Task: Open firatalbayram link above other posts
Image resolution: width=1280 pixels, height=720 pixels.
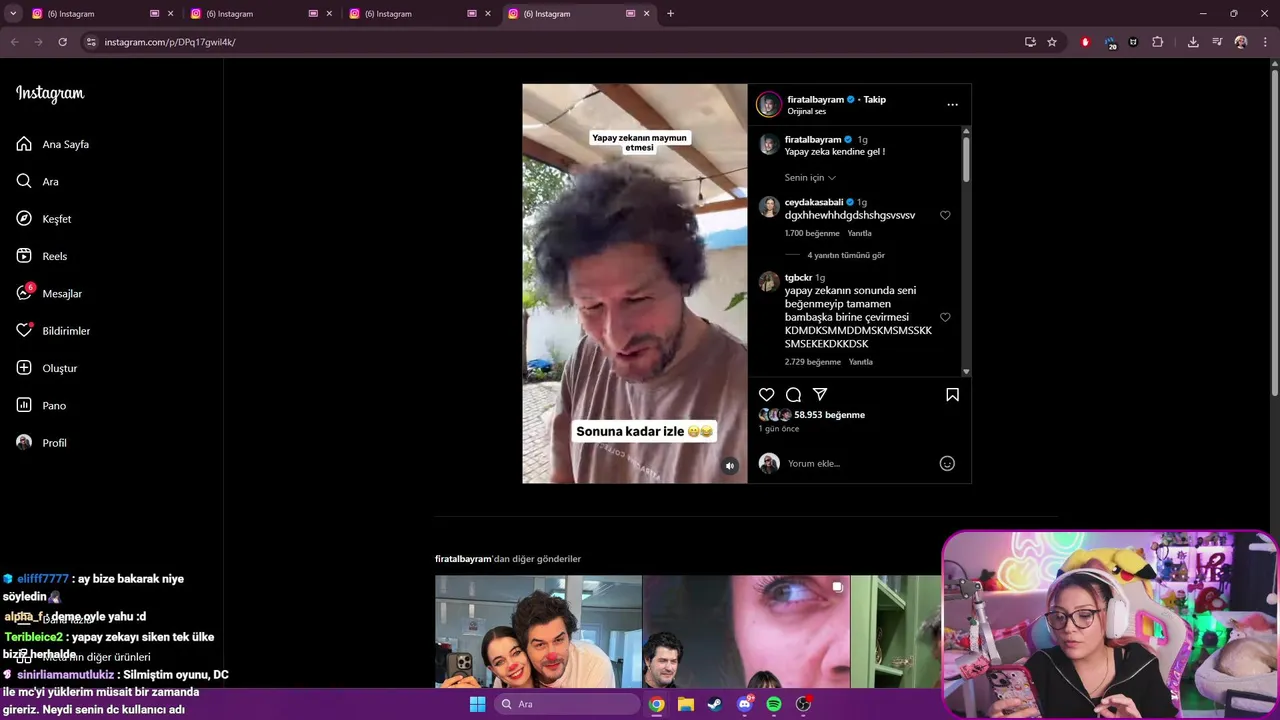Action: [x=463, y=559]
